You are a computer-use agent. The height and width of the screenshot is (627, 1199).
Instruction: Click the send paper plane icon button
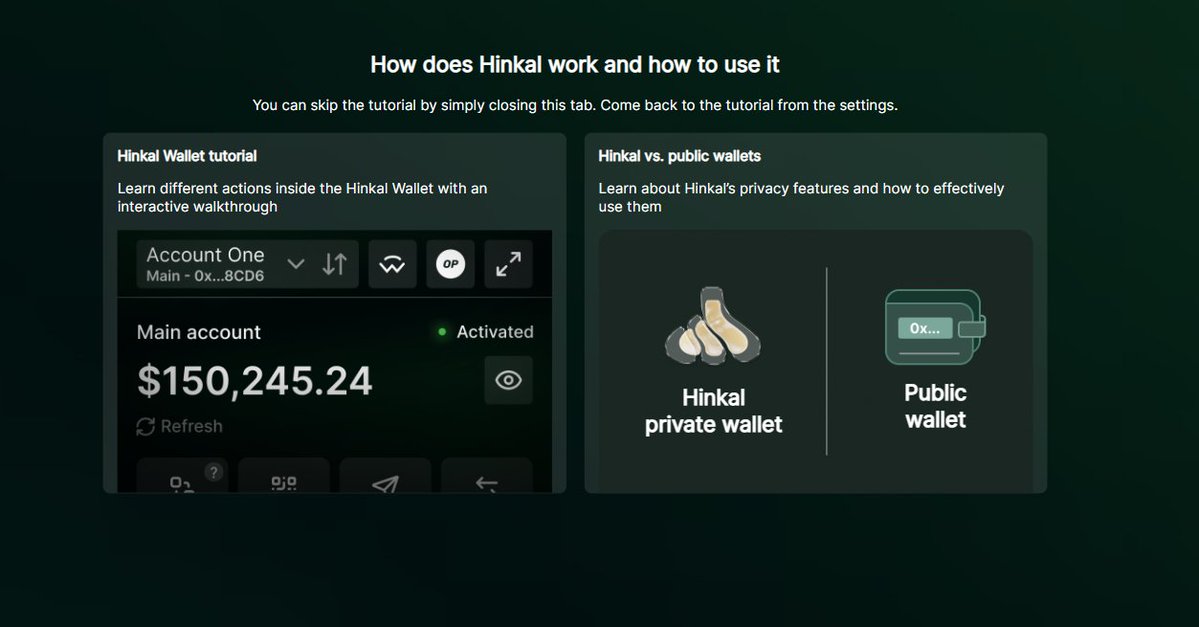click(385, 476)
